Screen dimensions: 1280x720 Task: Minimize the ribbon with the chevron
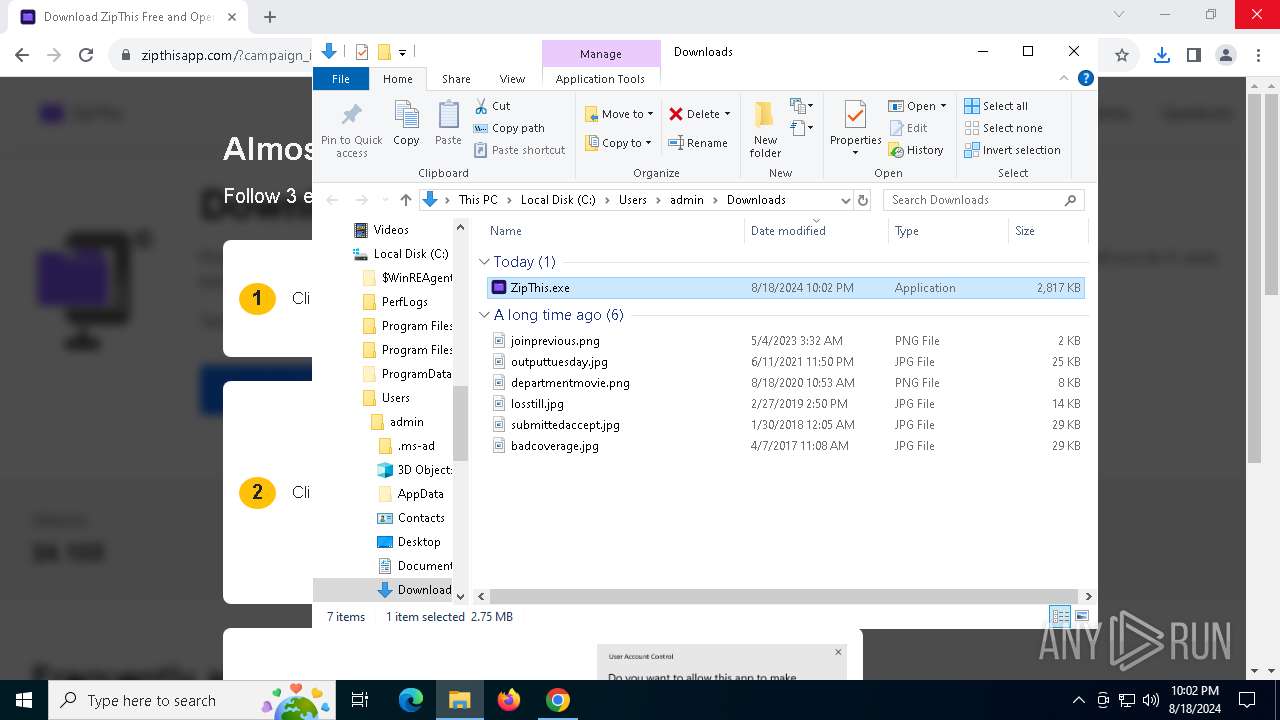point(1065,78)
